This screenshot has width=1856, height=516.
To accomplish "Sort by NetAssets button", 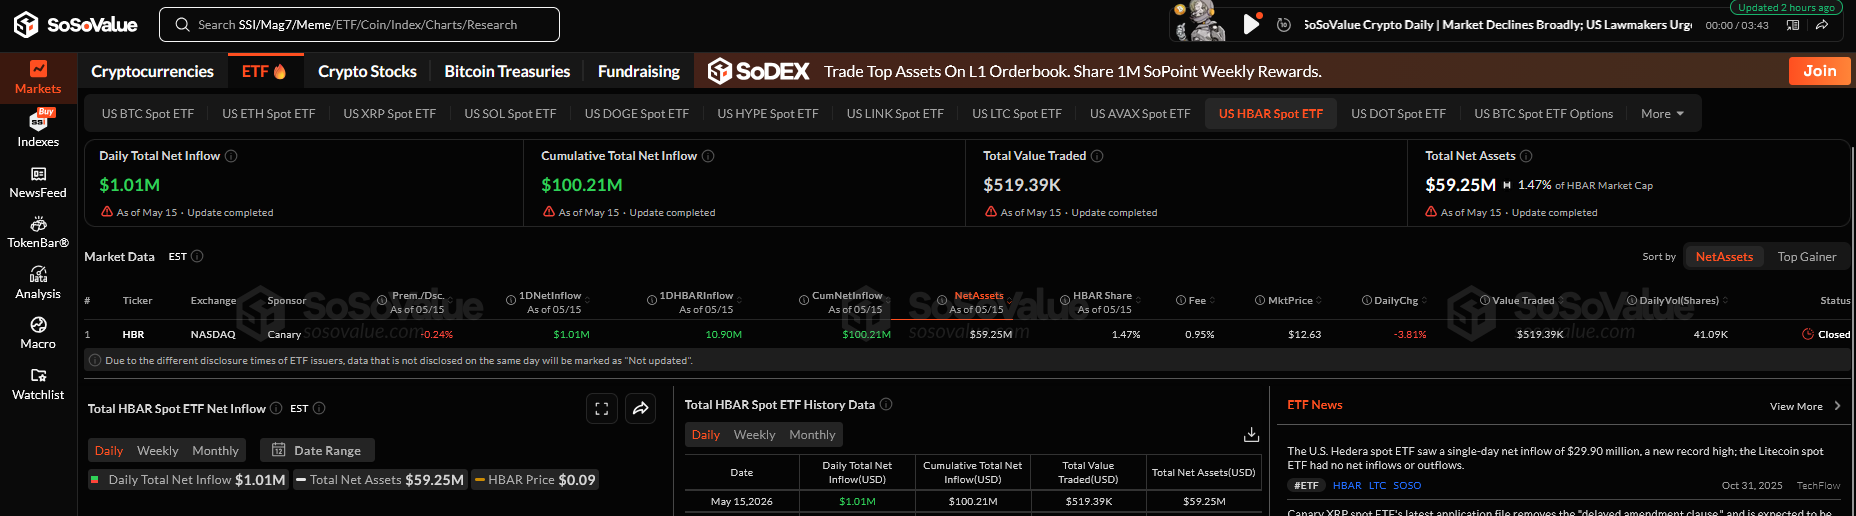I will click(x=1724, y=257).
